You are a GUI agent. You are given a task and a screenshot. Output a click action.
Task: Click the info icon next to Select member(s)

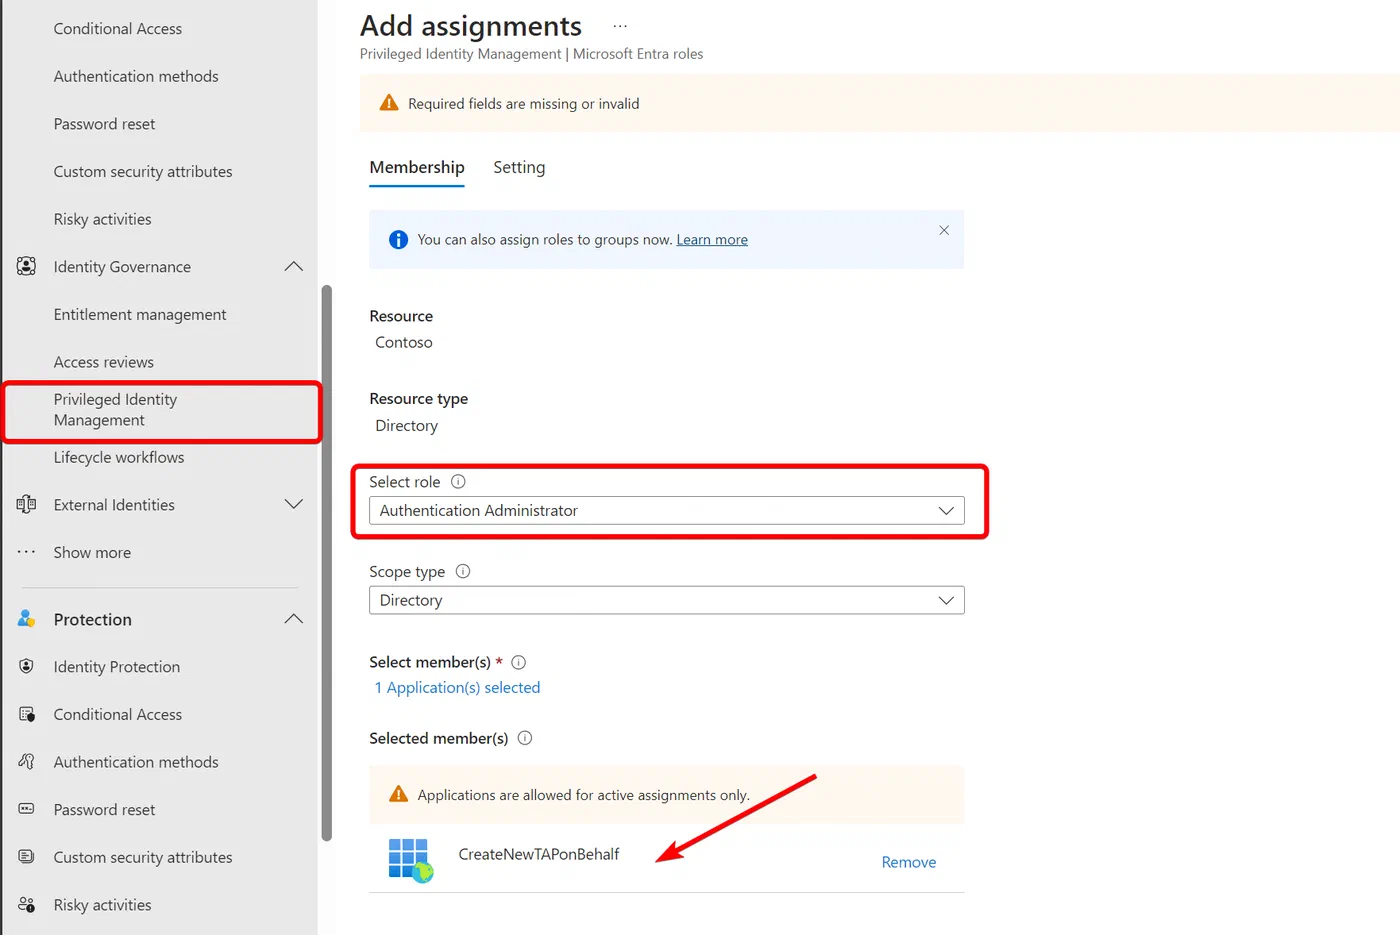518,662
